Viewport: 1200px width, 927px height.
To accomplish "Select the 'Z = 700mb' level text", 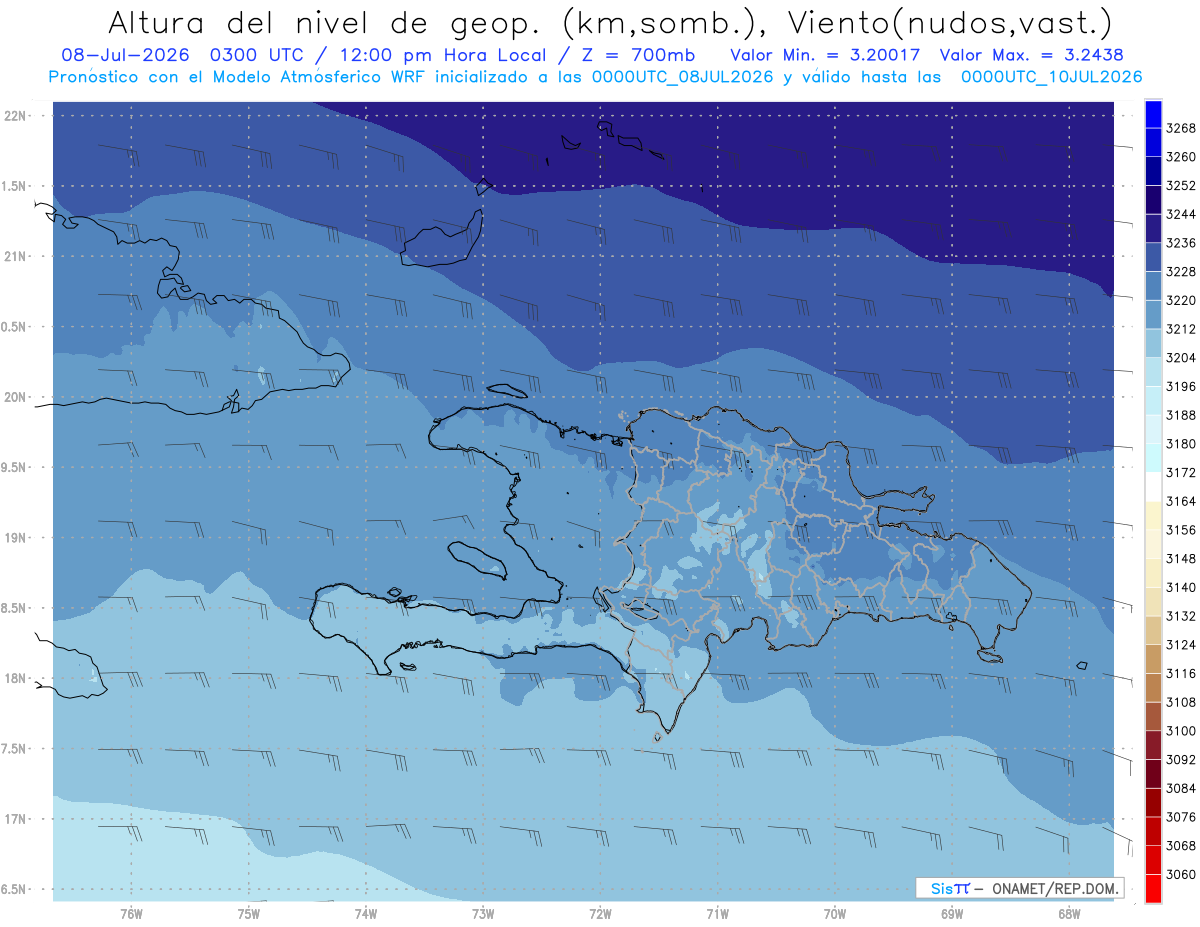I will (636, 55).
